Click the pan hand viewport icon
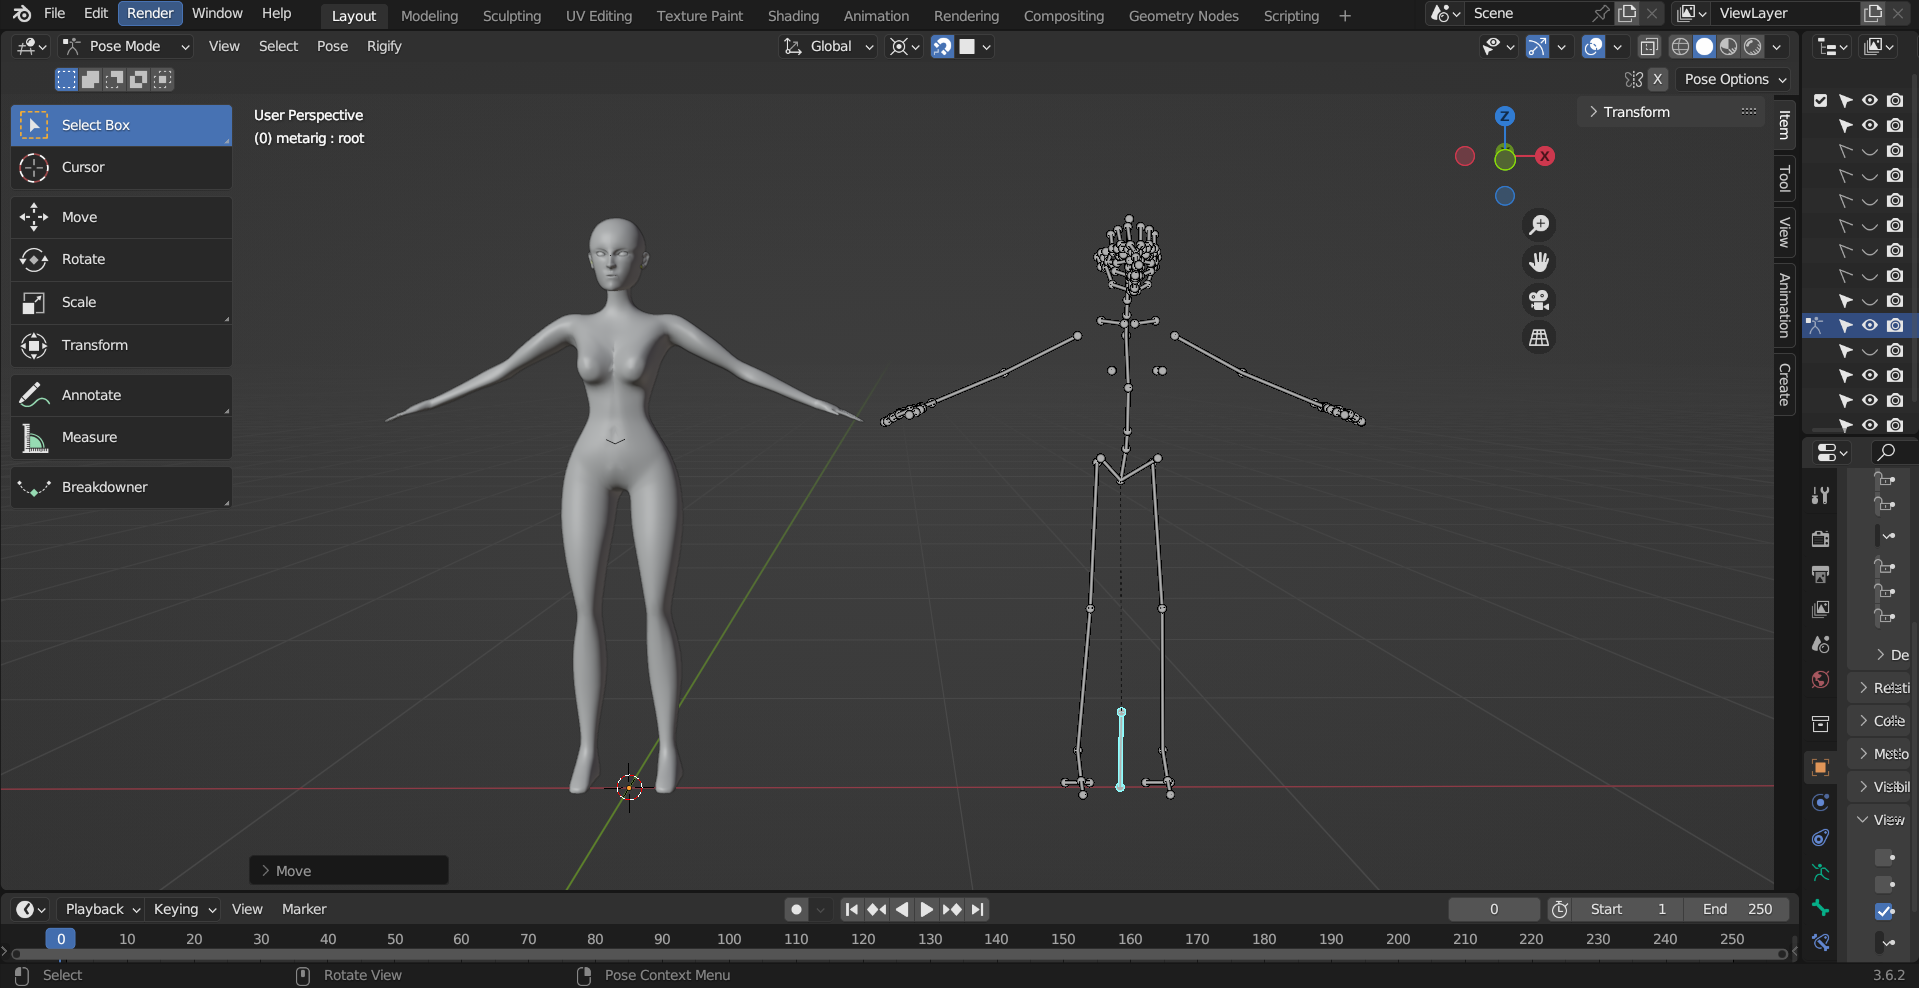This screenshot has height=988, width=1919. point(1539,262)
